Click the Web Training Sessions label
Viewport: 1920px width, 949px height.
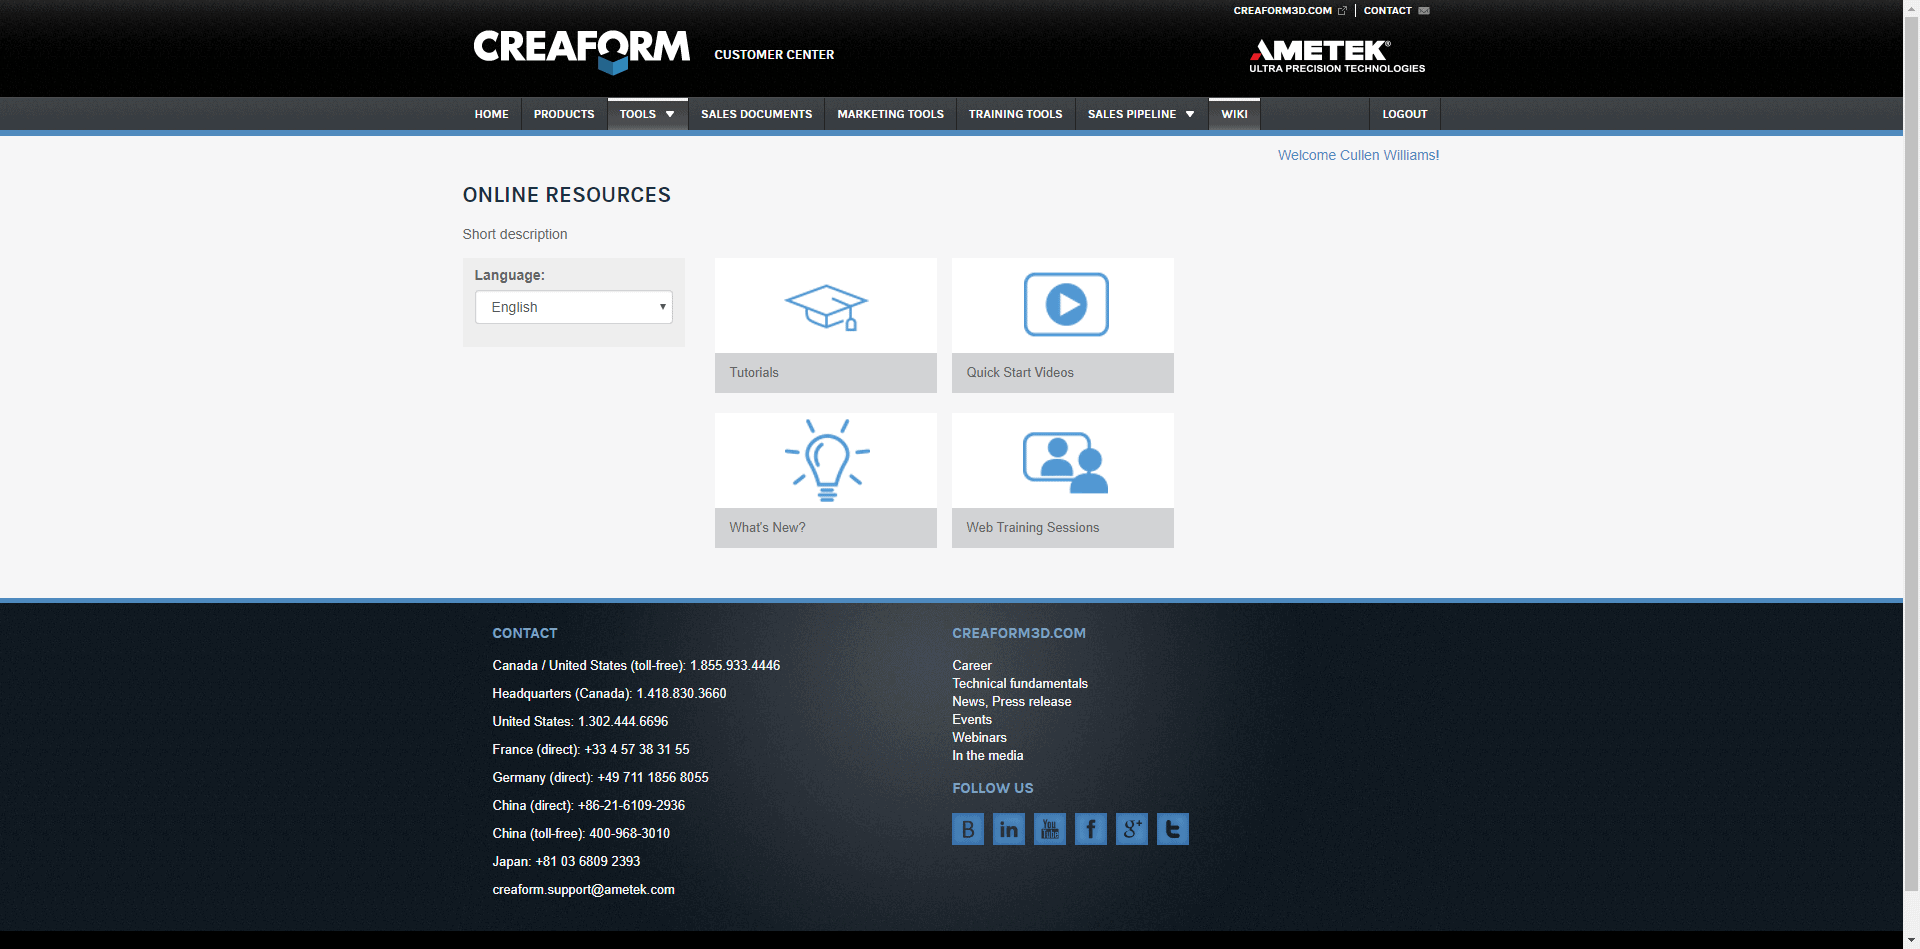coord(1032,527)
